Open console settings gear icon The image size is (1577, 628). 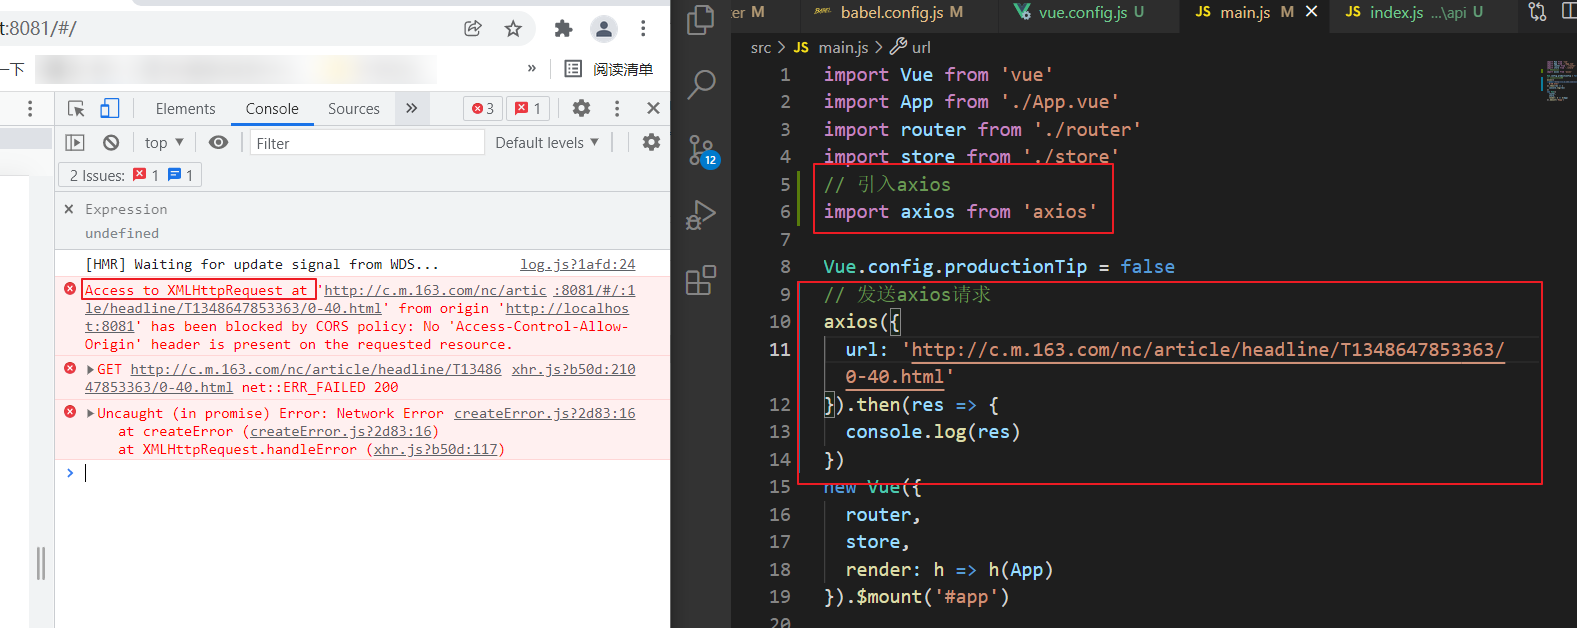[651, 143]
